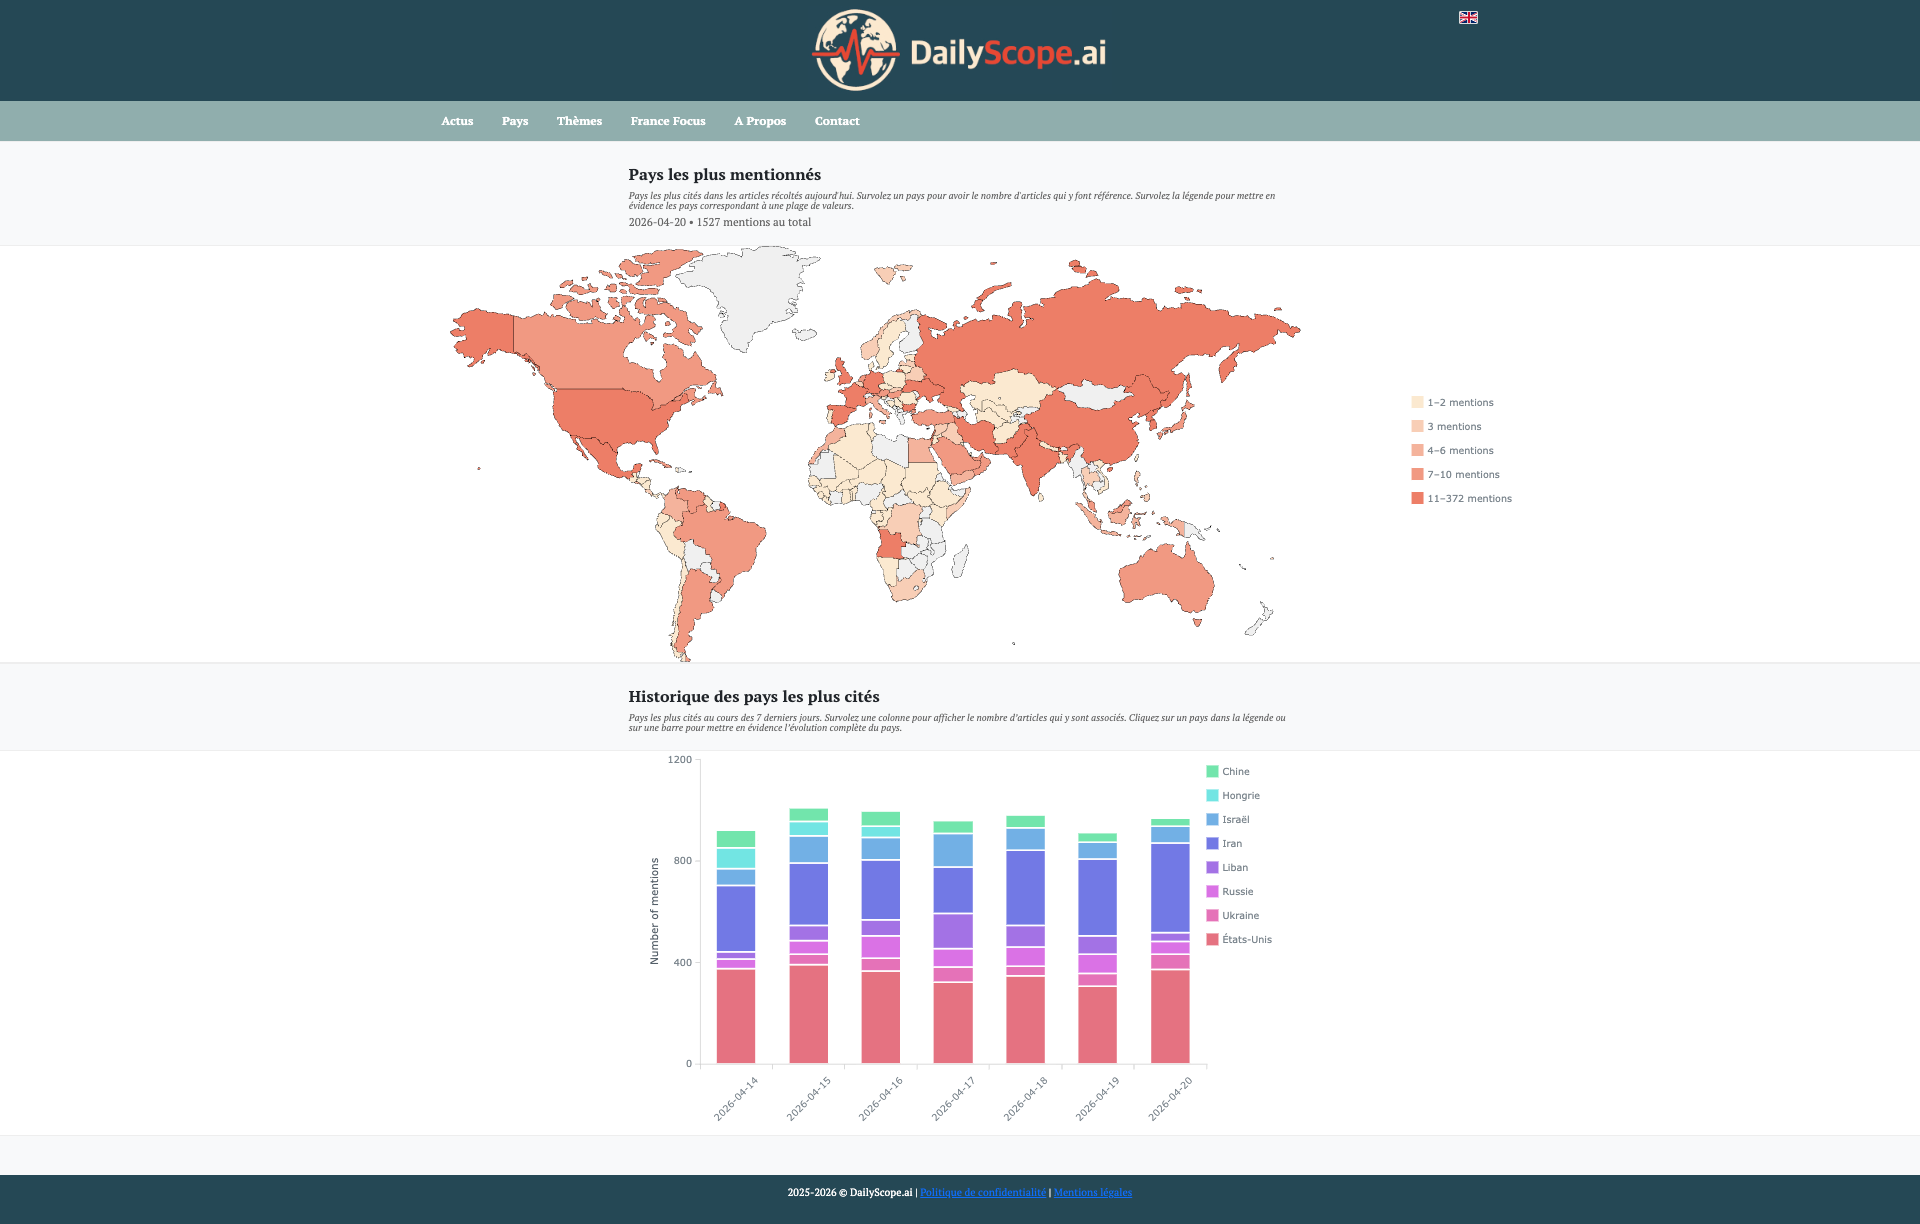This screenshot has height=1224, width=1920.
Task: Open the Mentions légales link
Action: (1092, 1192)
